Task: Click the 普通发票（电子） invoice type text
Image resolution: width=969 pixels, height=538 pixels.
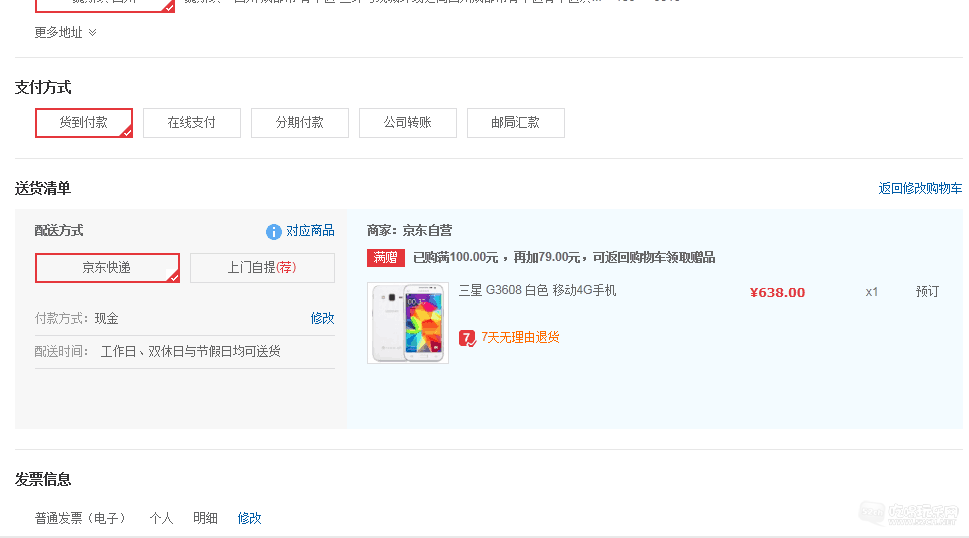Action: (80, 518)
